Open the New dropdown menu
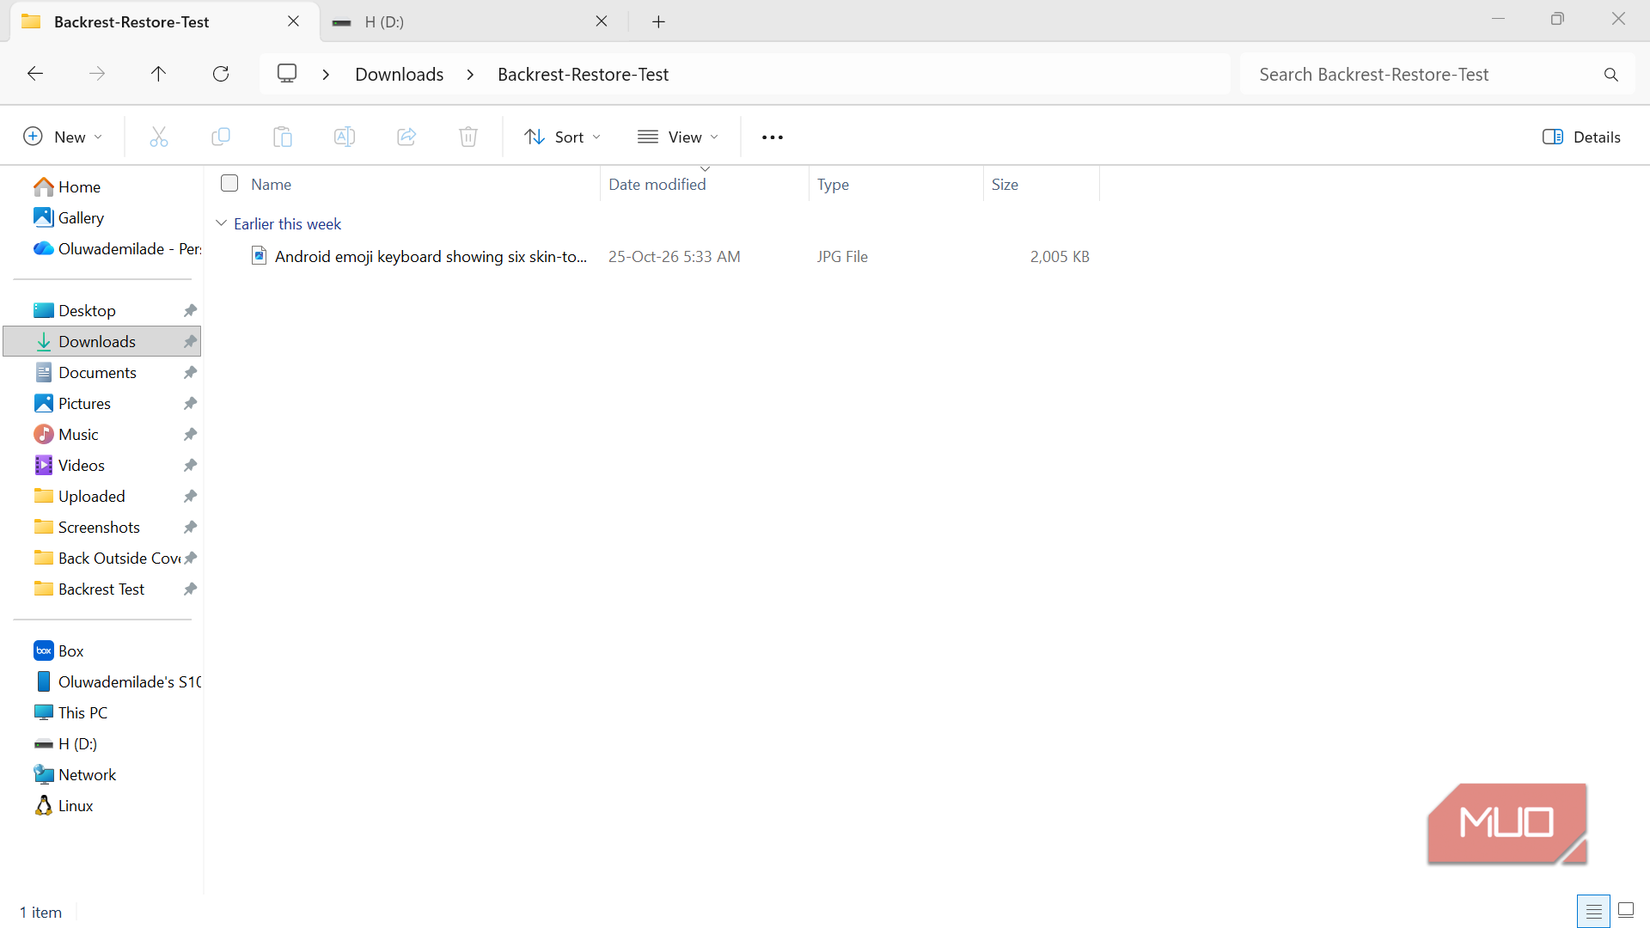This screenshot has height=928, width=1650. click(63, 137)
